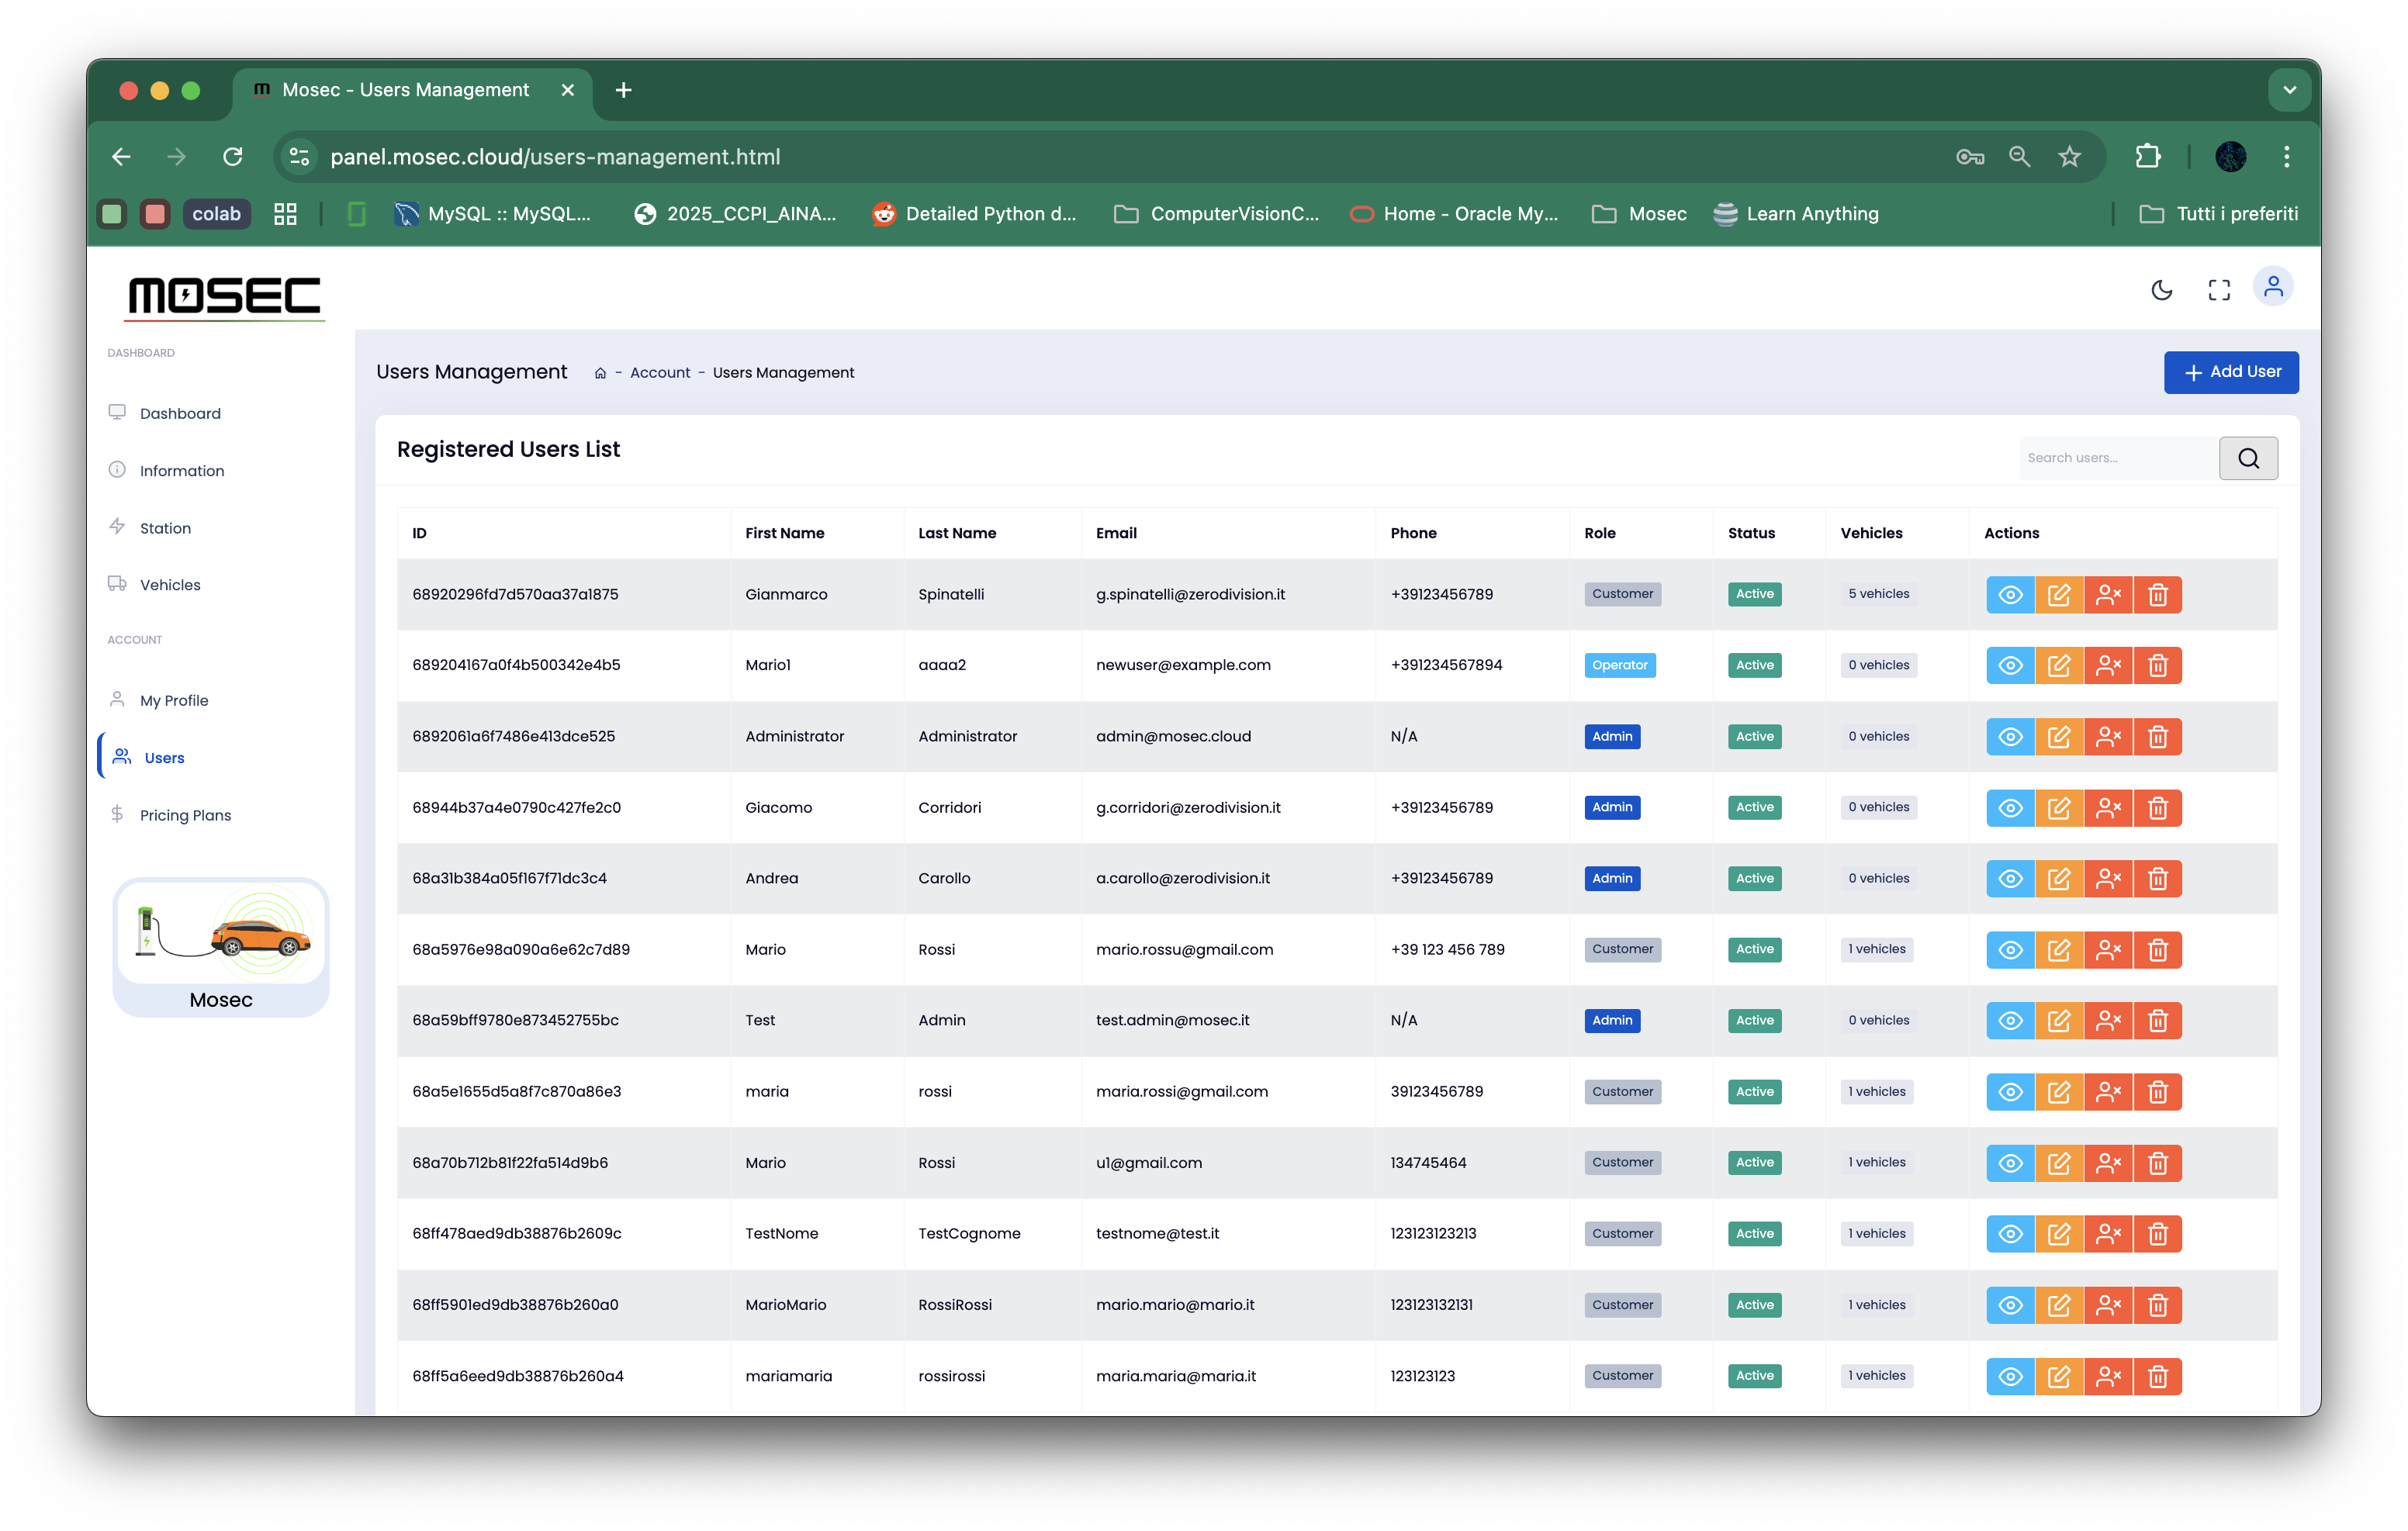The width and height of the screenshot is (2408, 1531).
Task: Open user avatar menu in header
Action: (x=2272, y=288)
